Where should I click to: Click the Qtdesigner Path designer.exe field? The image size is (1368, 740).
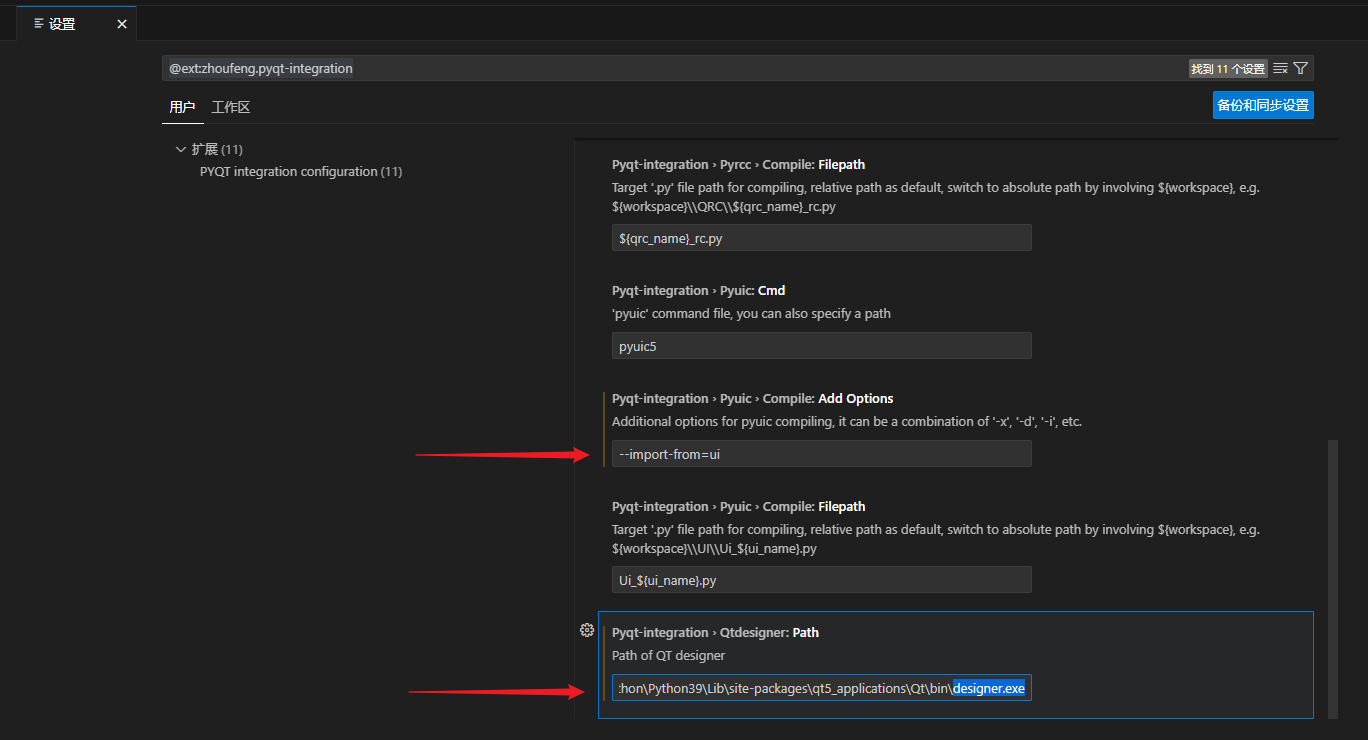(x=821, y=688)
